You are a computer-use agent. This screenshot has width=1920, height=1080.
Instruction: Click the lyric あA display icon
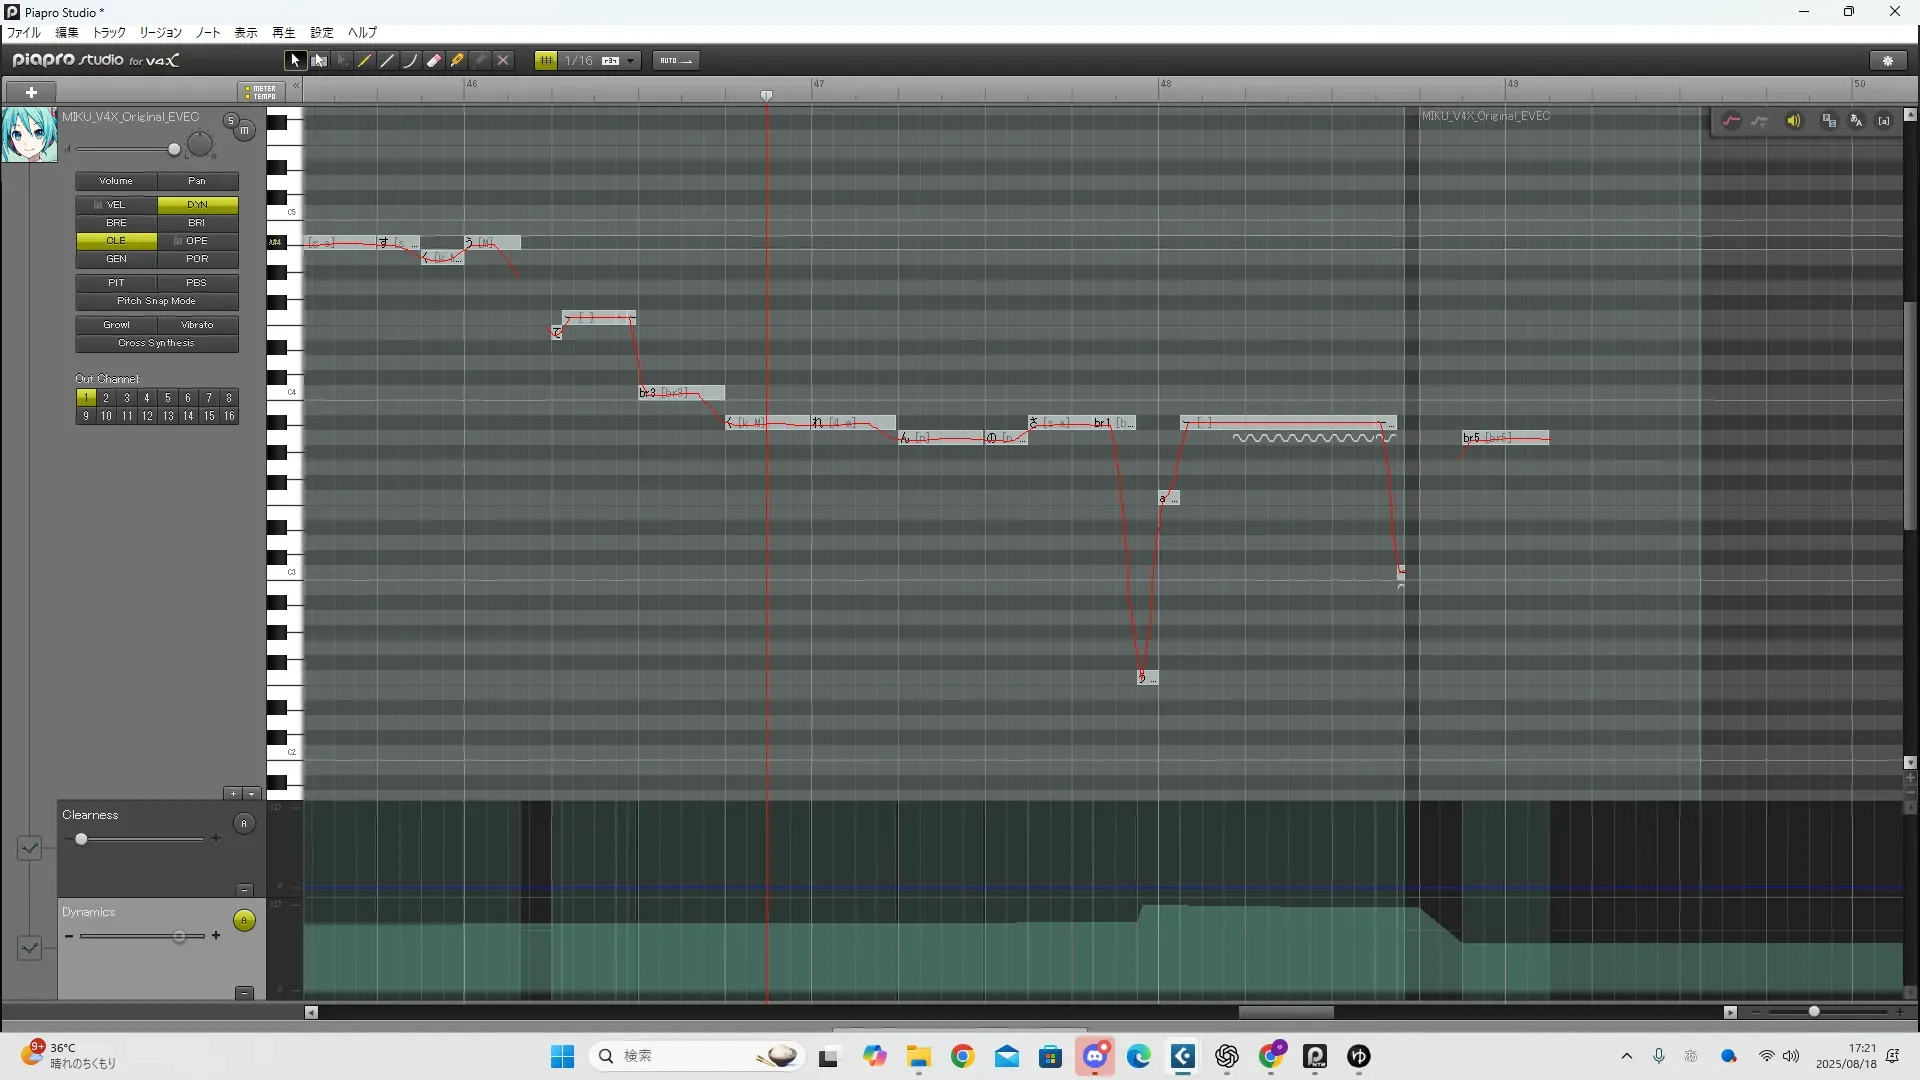(x=1856, y=121)
